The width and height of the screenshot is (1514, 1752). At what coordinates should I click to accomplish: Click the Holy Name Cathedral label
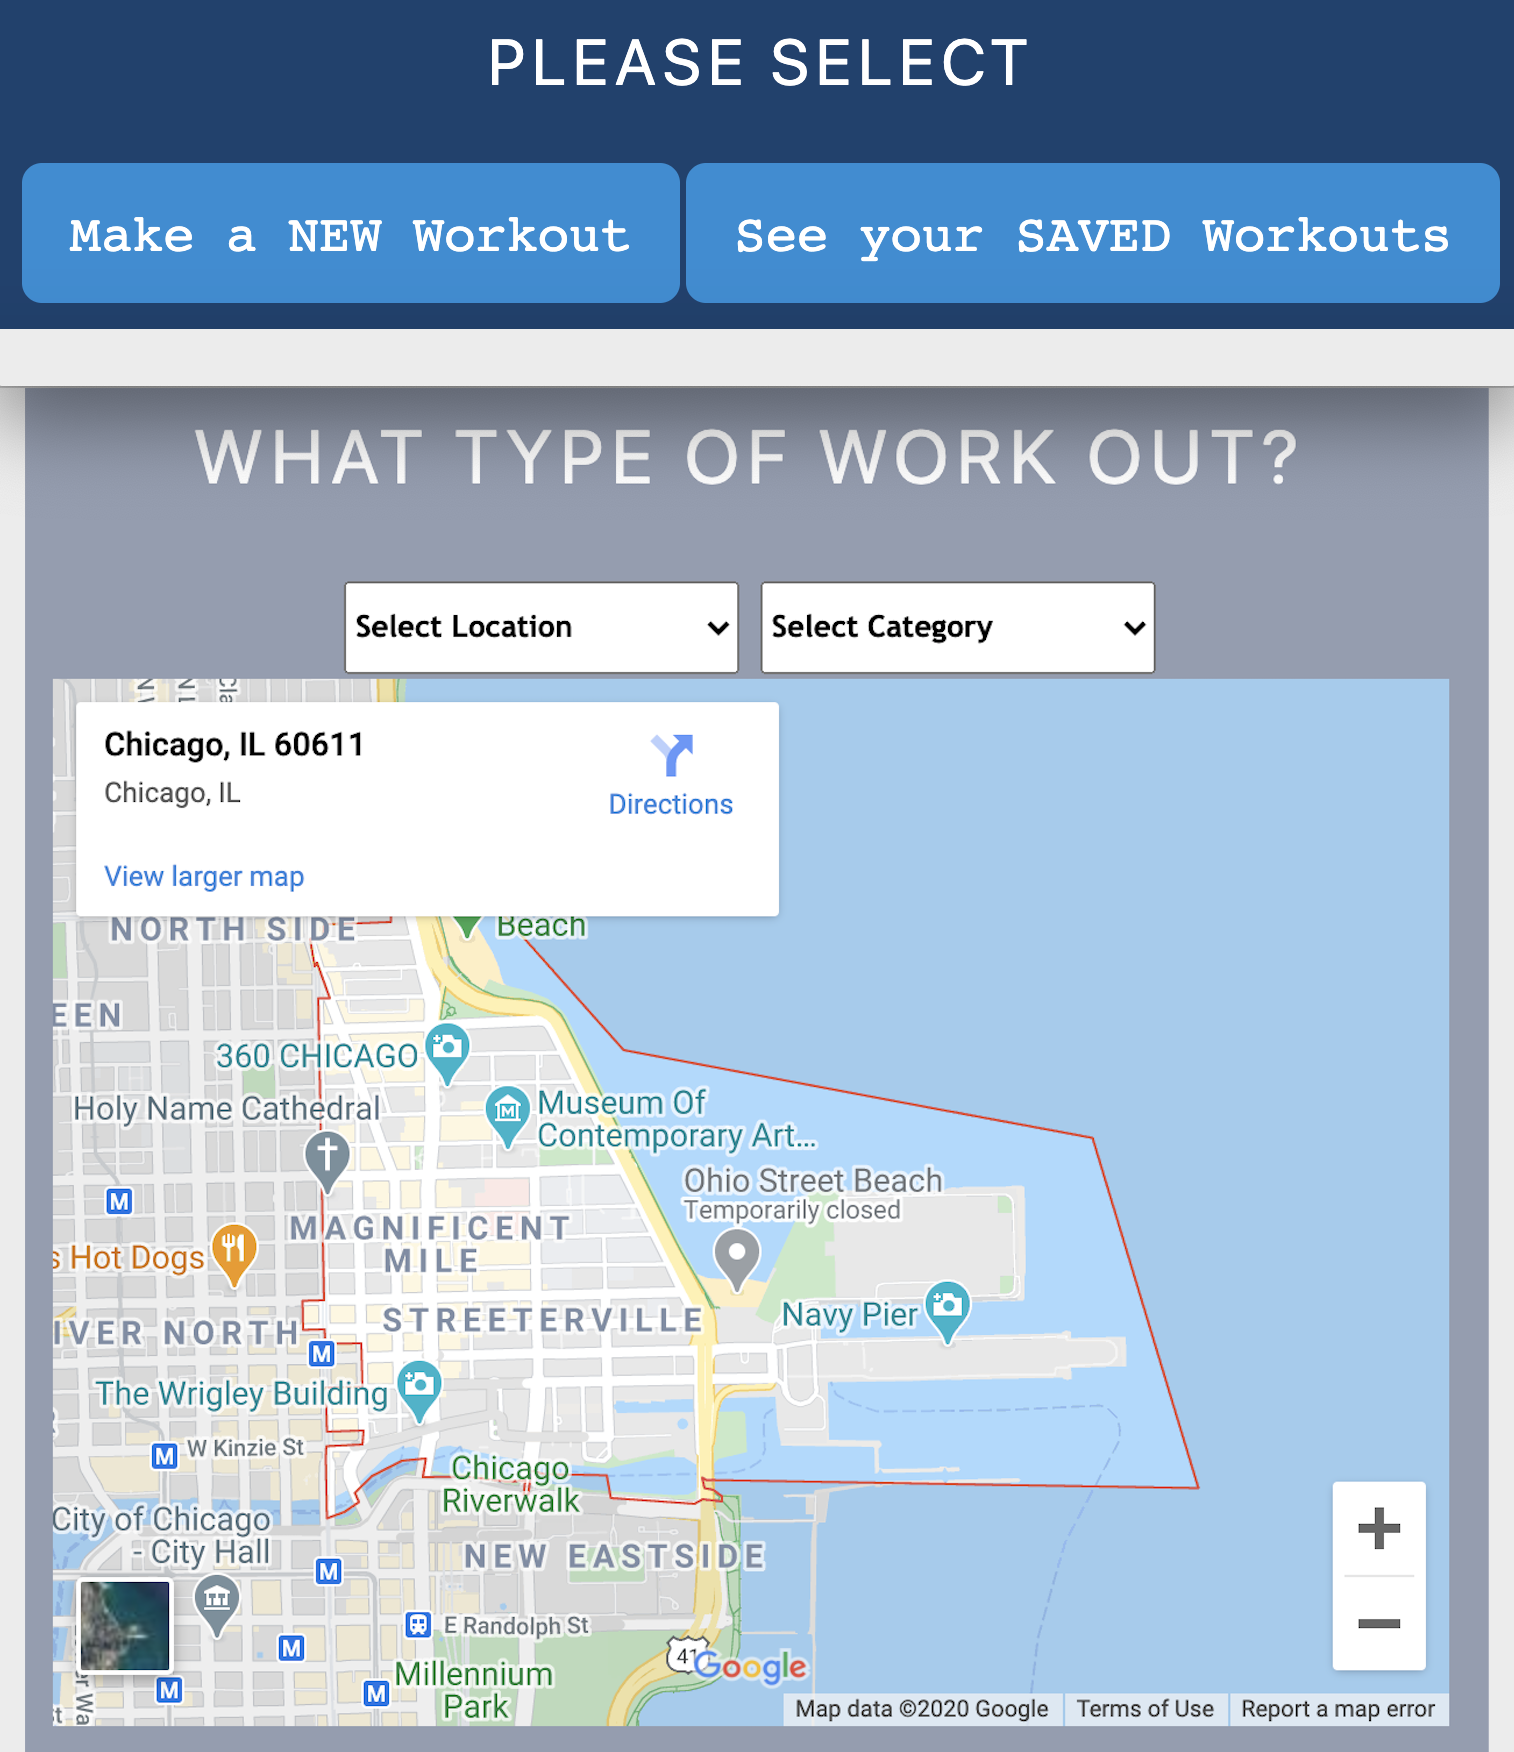(x=226, y=1108)
